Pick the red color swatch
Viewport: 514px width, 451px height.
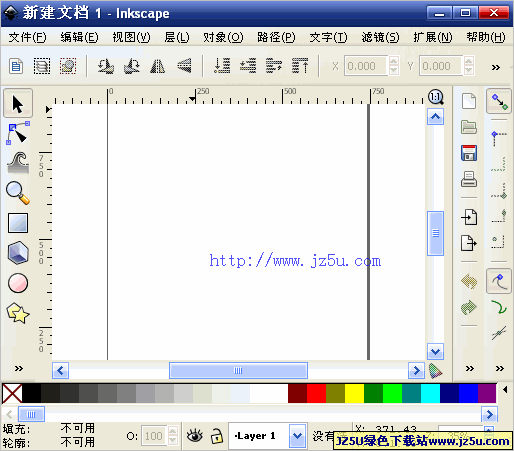pos(316,393)
